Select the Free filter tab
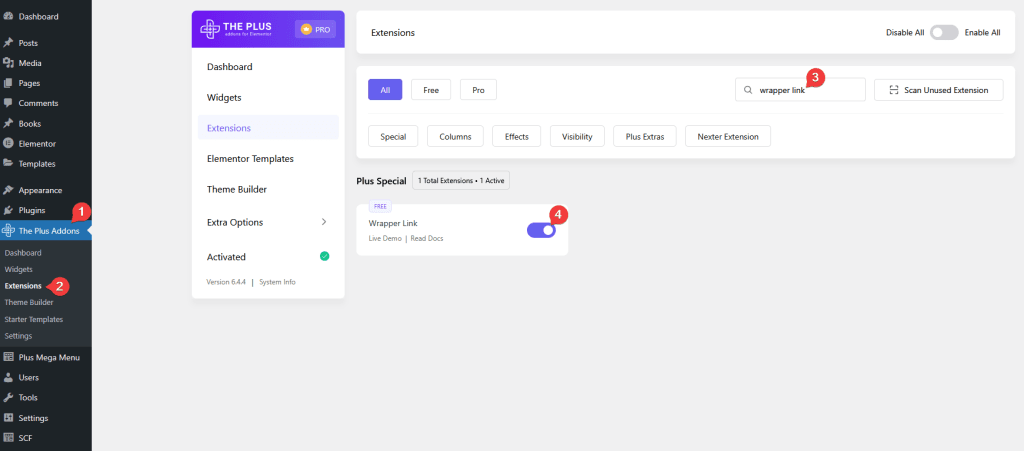The height and width of the screenshot is (451, 1024). (x=431, y=90)
